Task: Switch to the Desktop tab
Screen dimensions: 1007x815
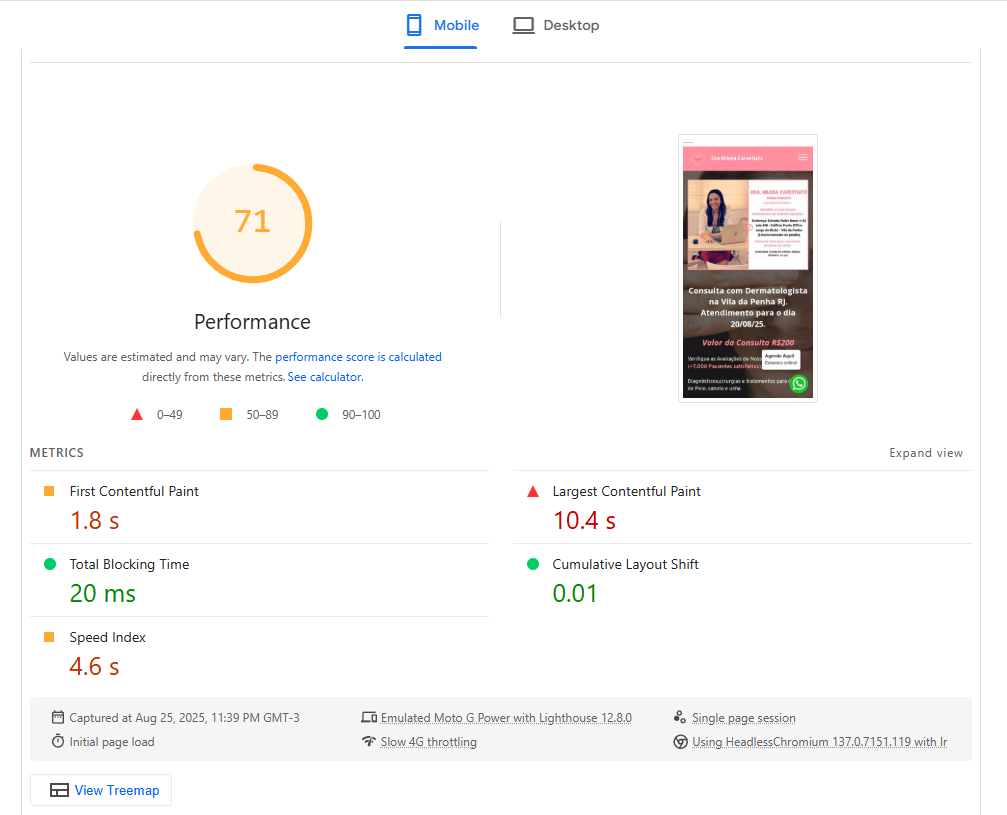Action: point(556,25)
